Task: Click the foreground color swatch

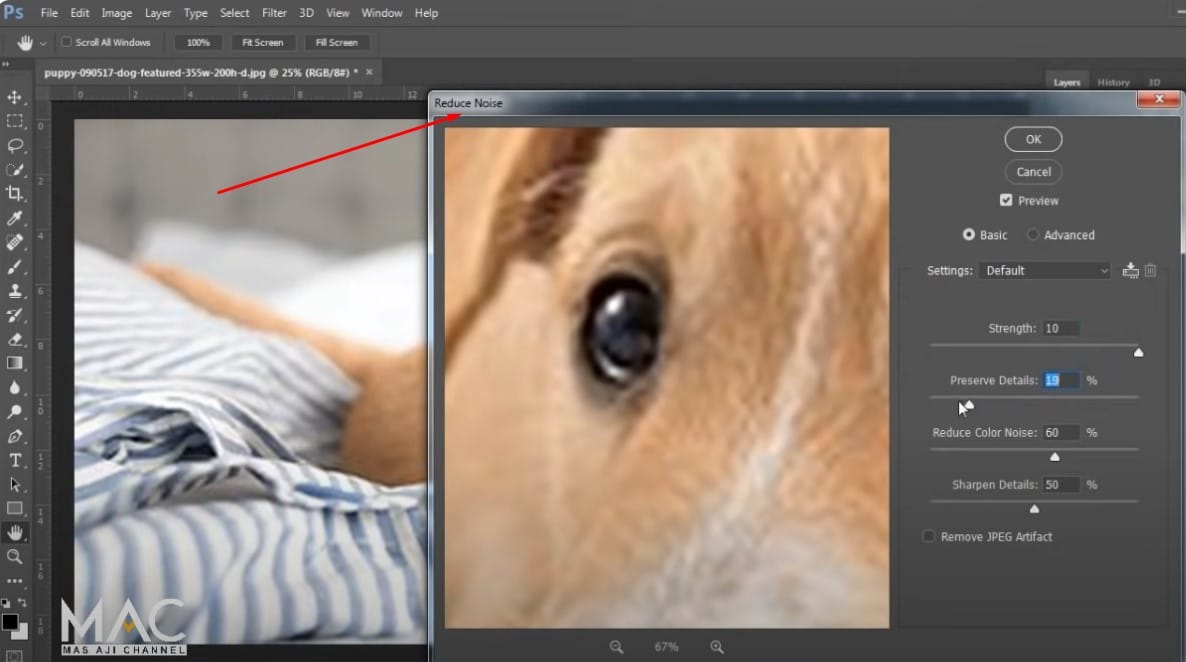Action: click(10, 622)
